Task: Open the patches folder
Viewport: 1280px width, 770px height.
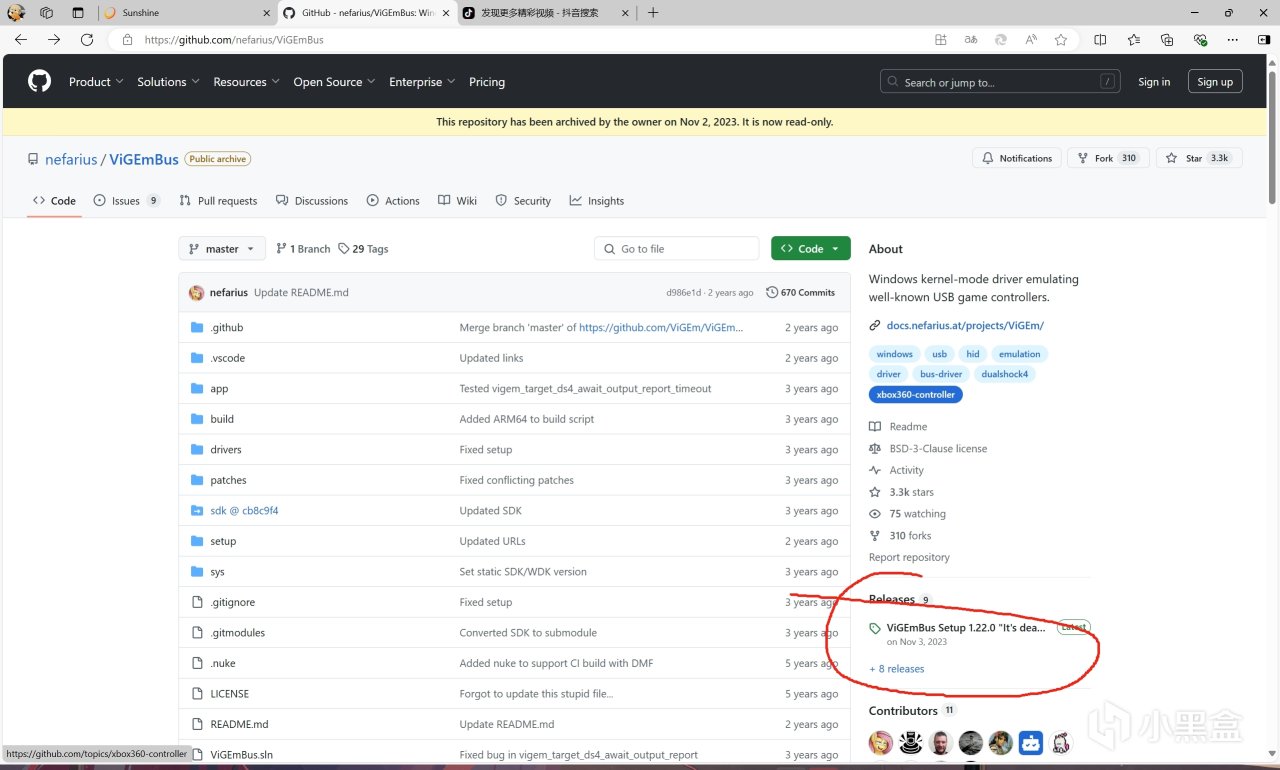Action: (228, 480)
